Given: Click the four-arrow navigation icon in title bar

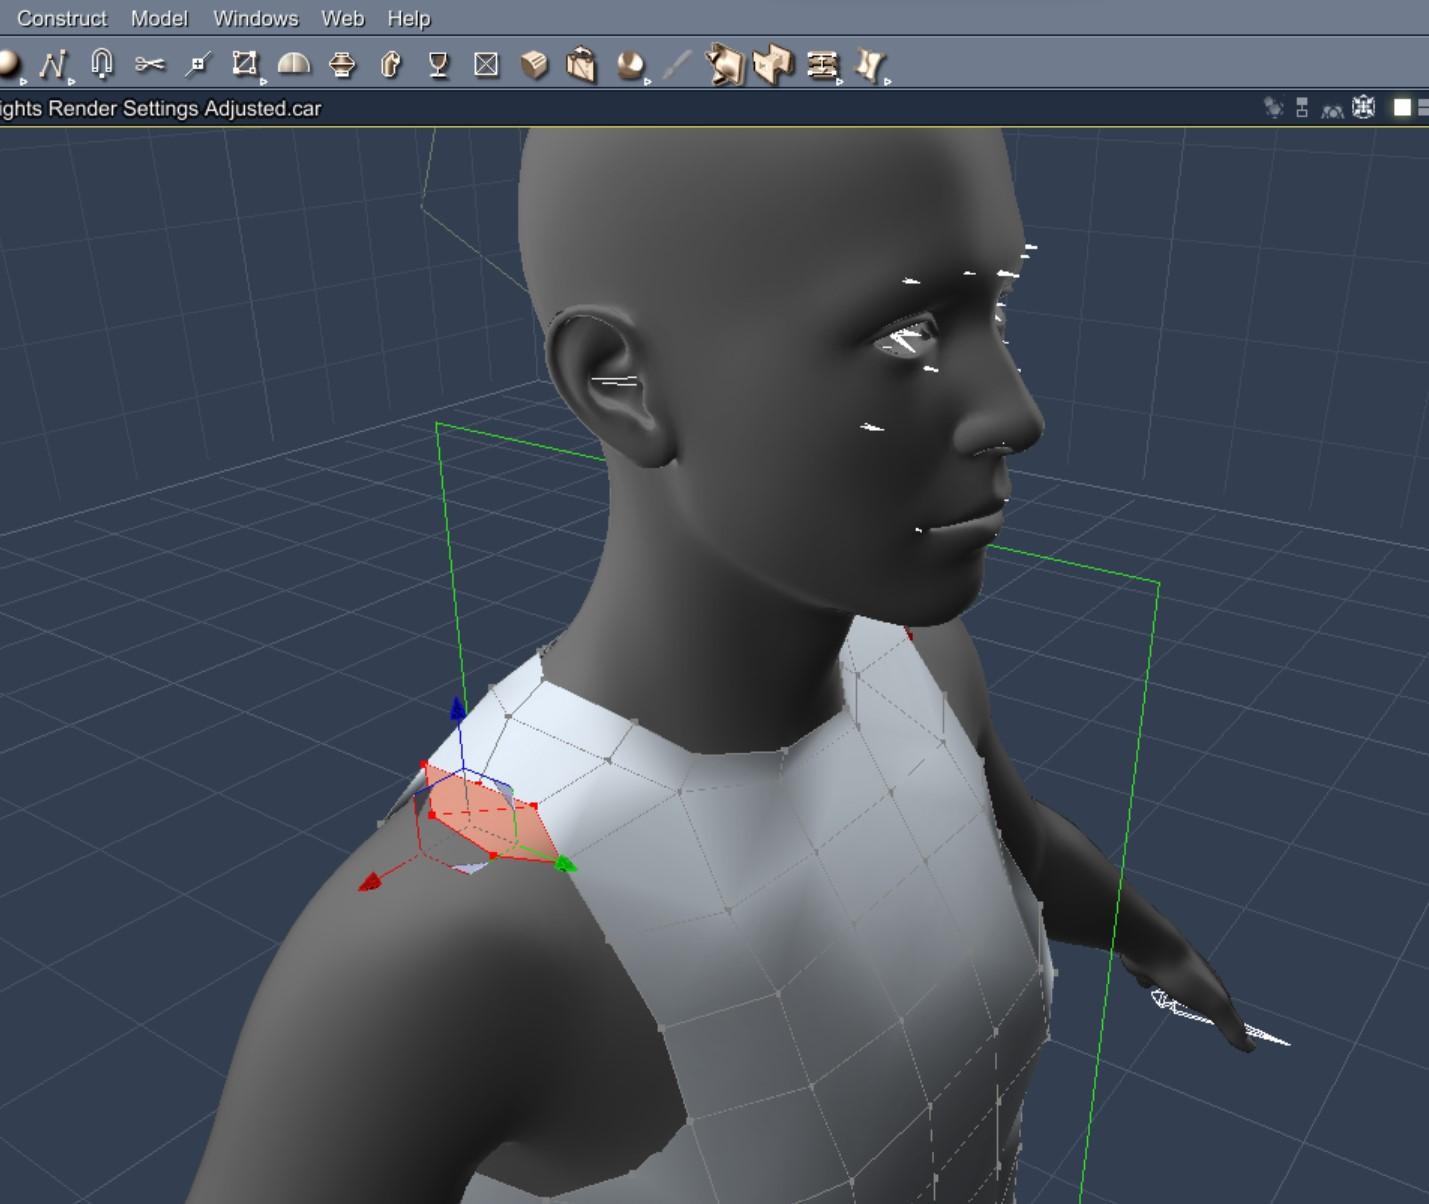Looking at the screenshot, I should click(x=1364, y=107).
